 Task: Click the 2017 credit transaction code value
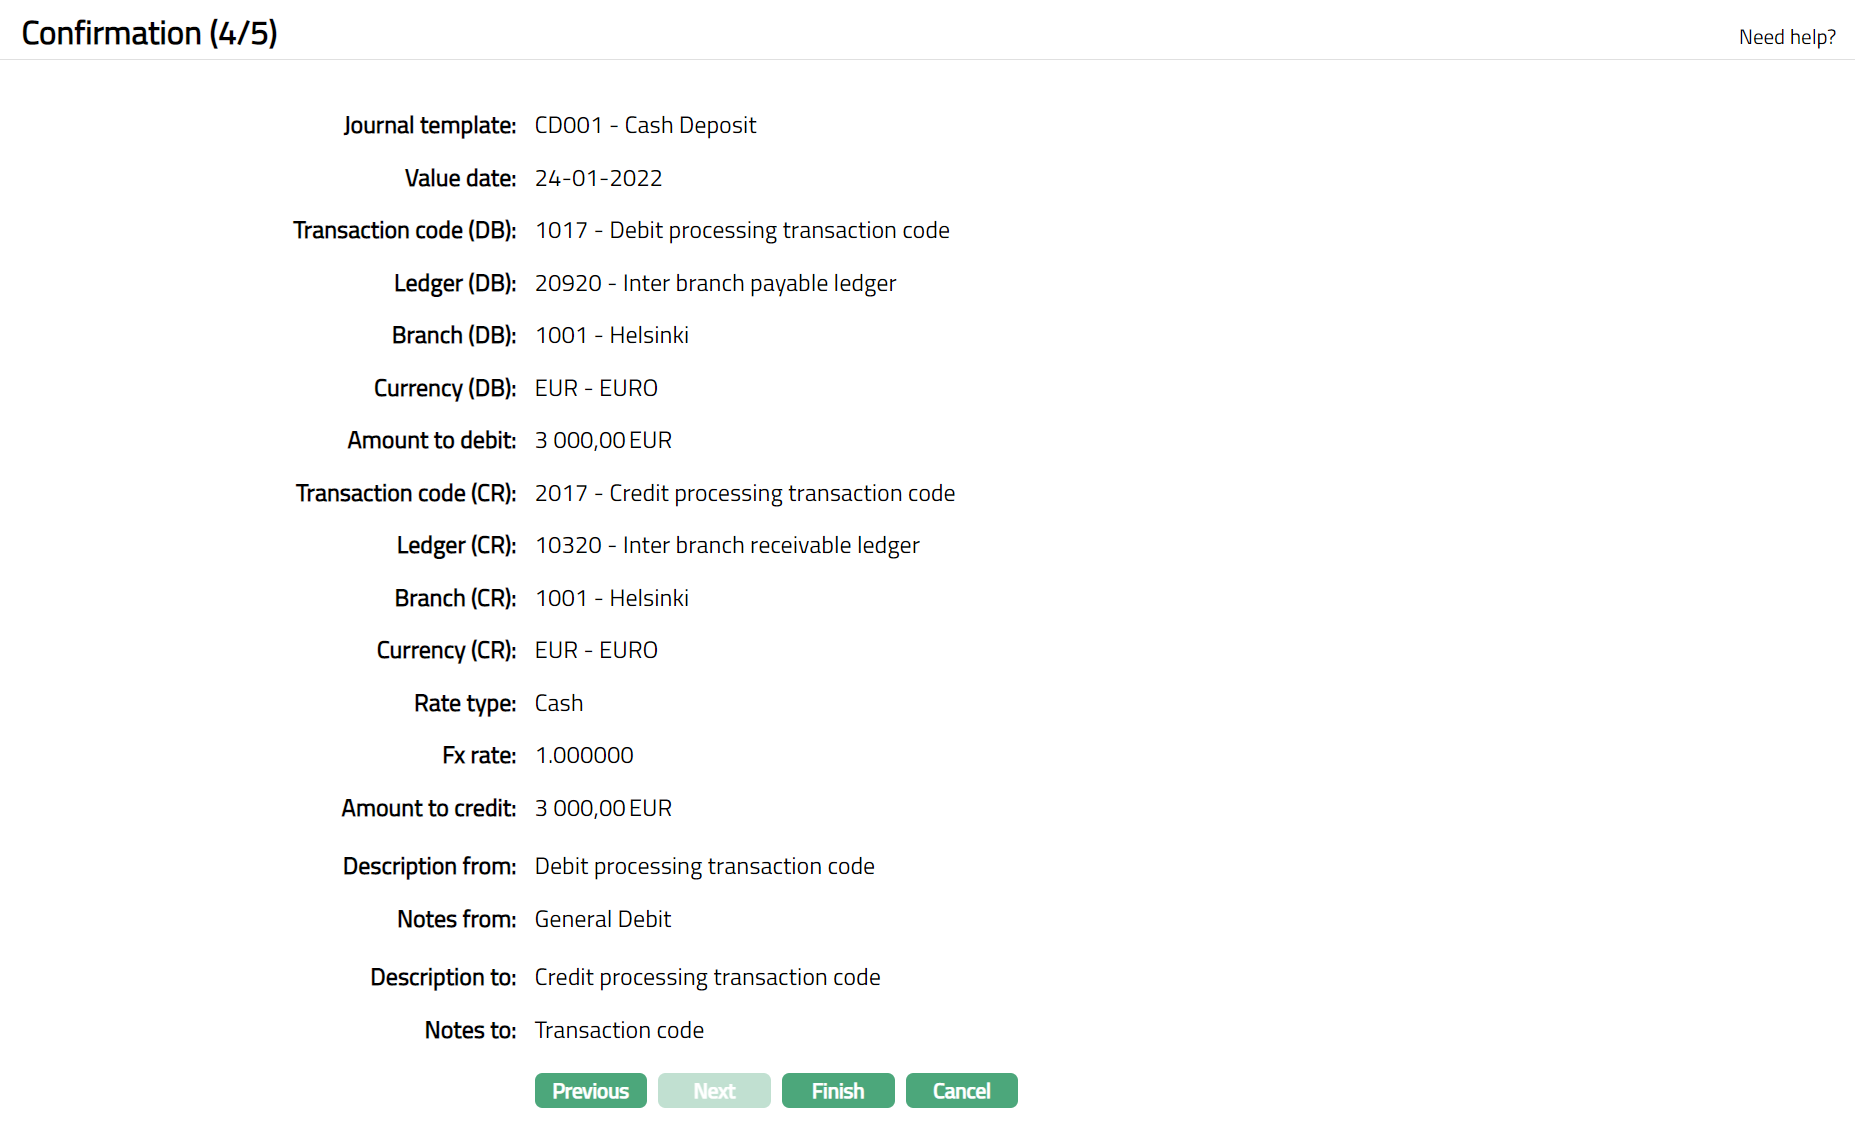pyautogui.click(x=744, y=493)
